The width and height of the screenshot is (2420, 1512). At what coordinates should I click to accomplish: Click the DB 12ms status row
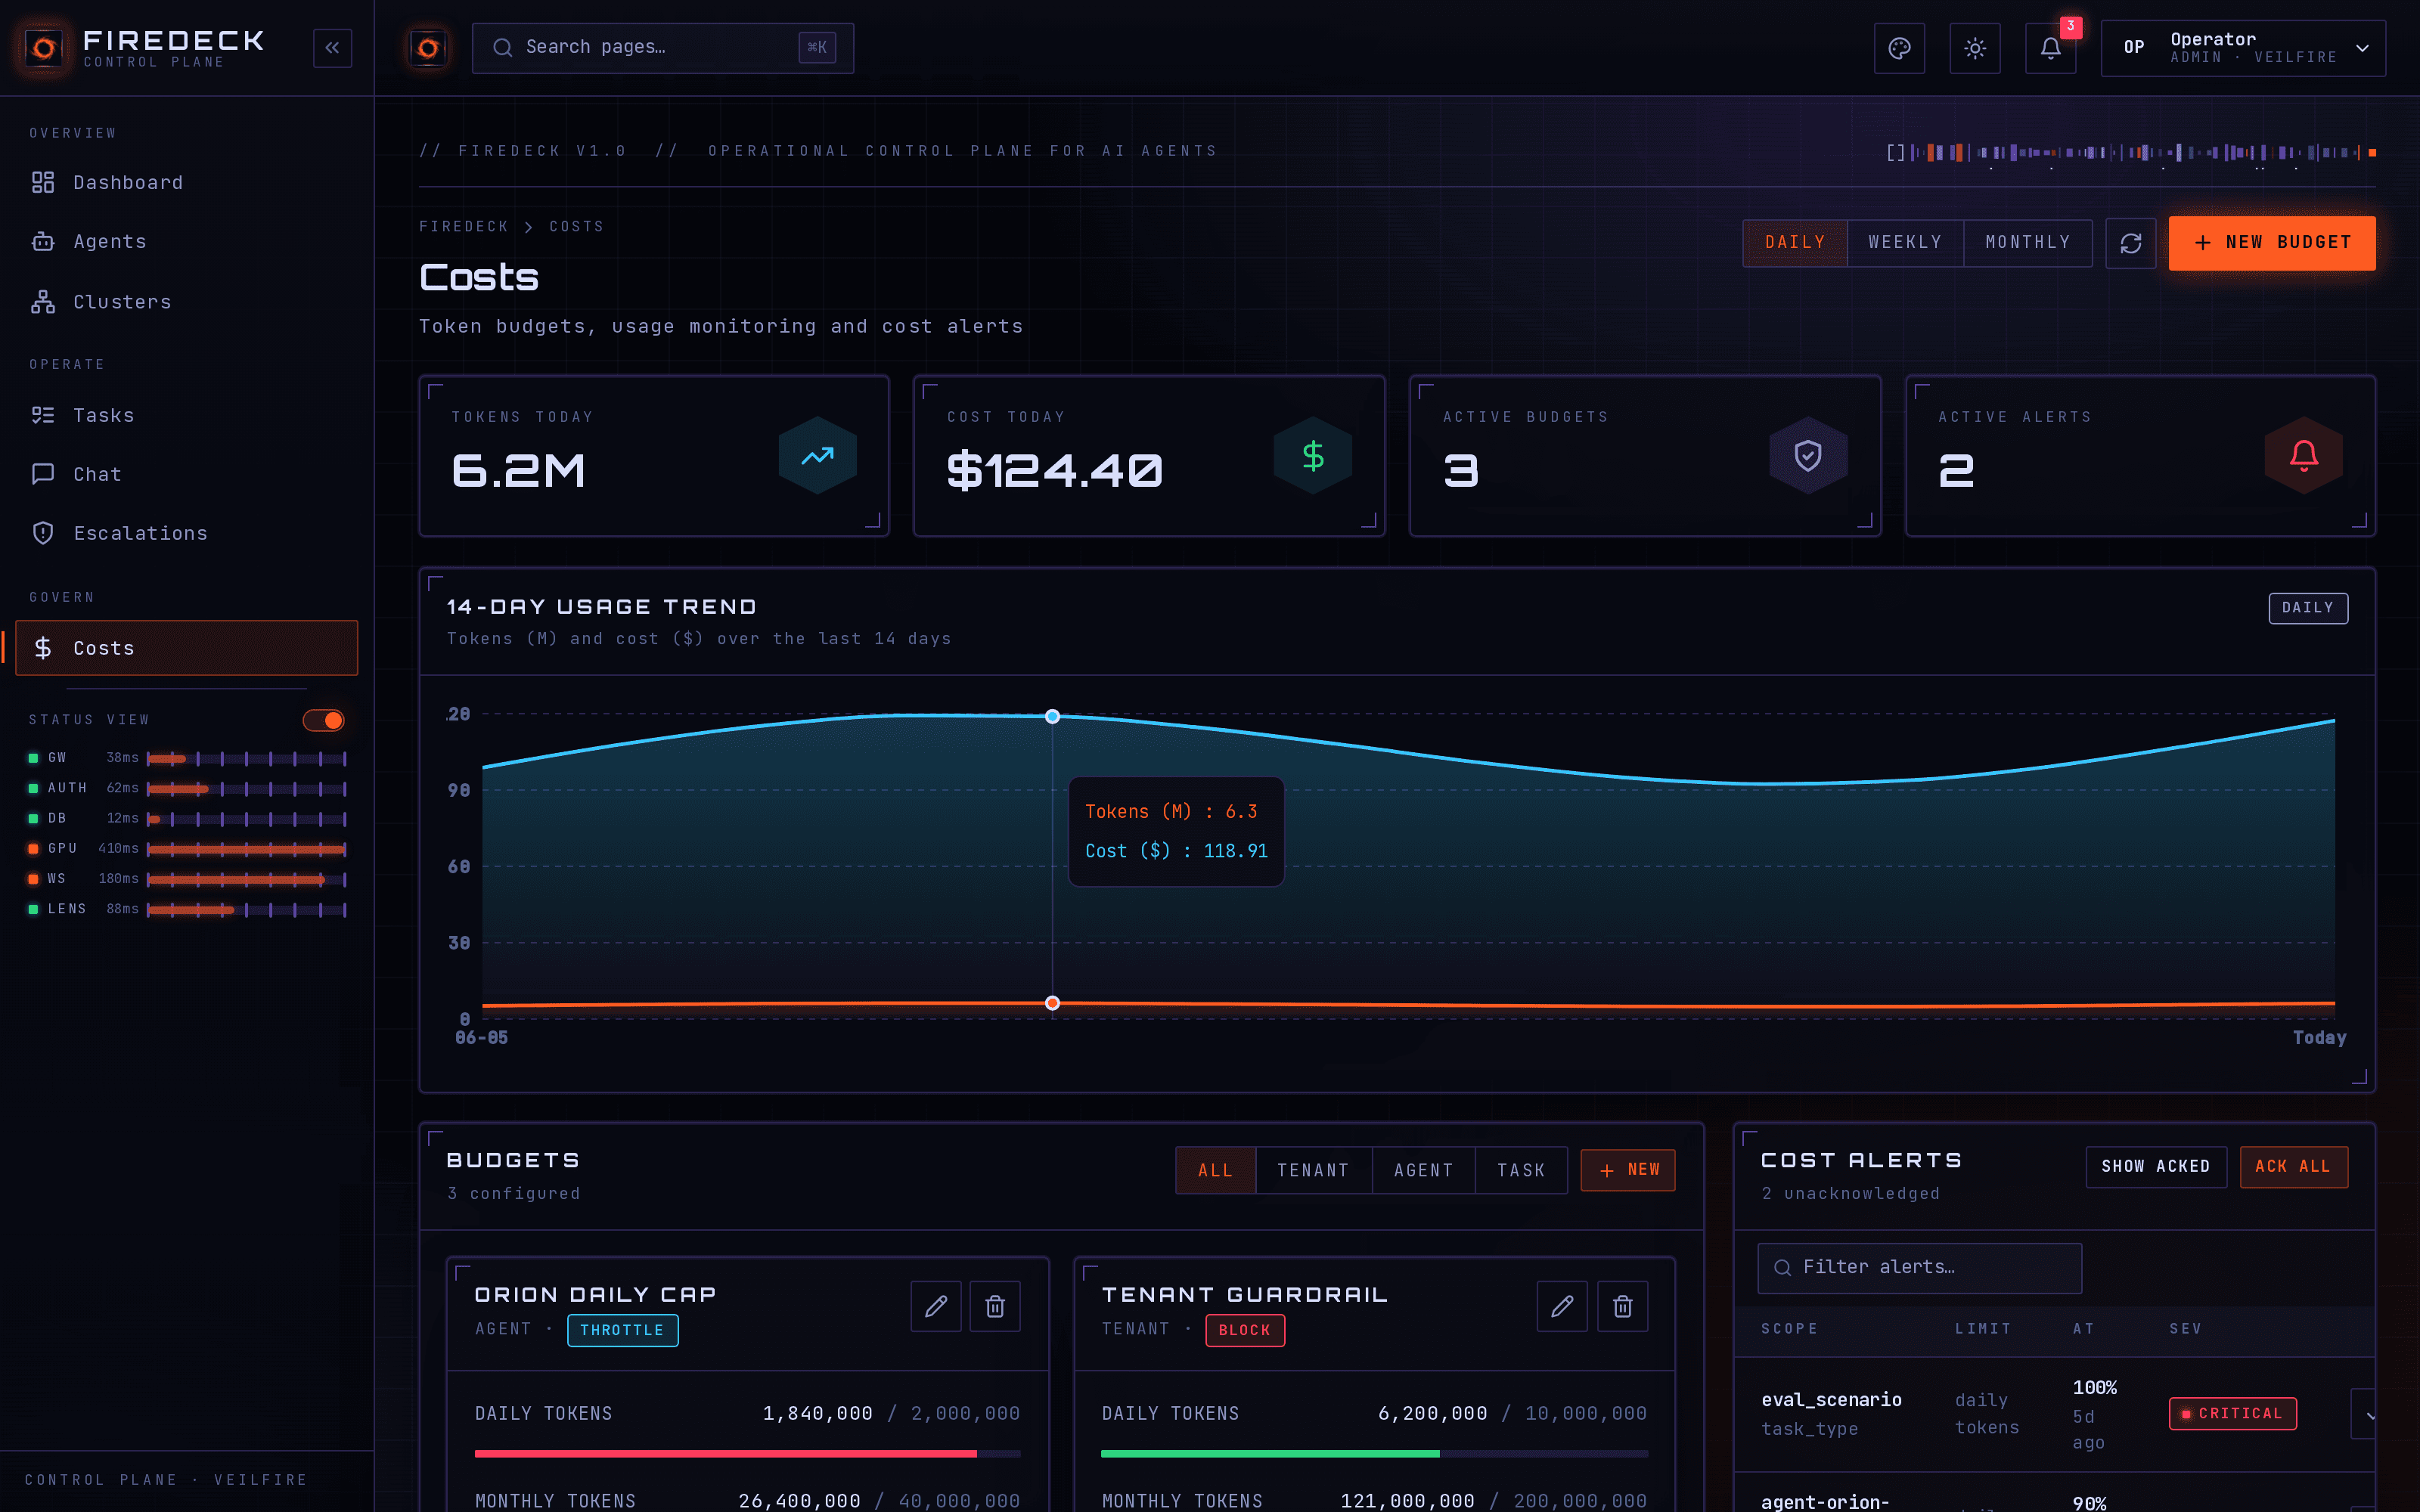click(187, 818)
